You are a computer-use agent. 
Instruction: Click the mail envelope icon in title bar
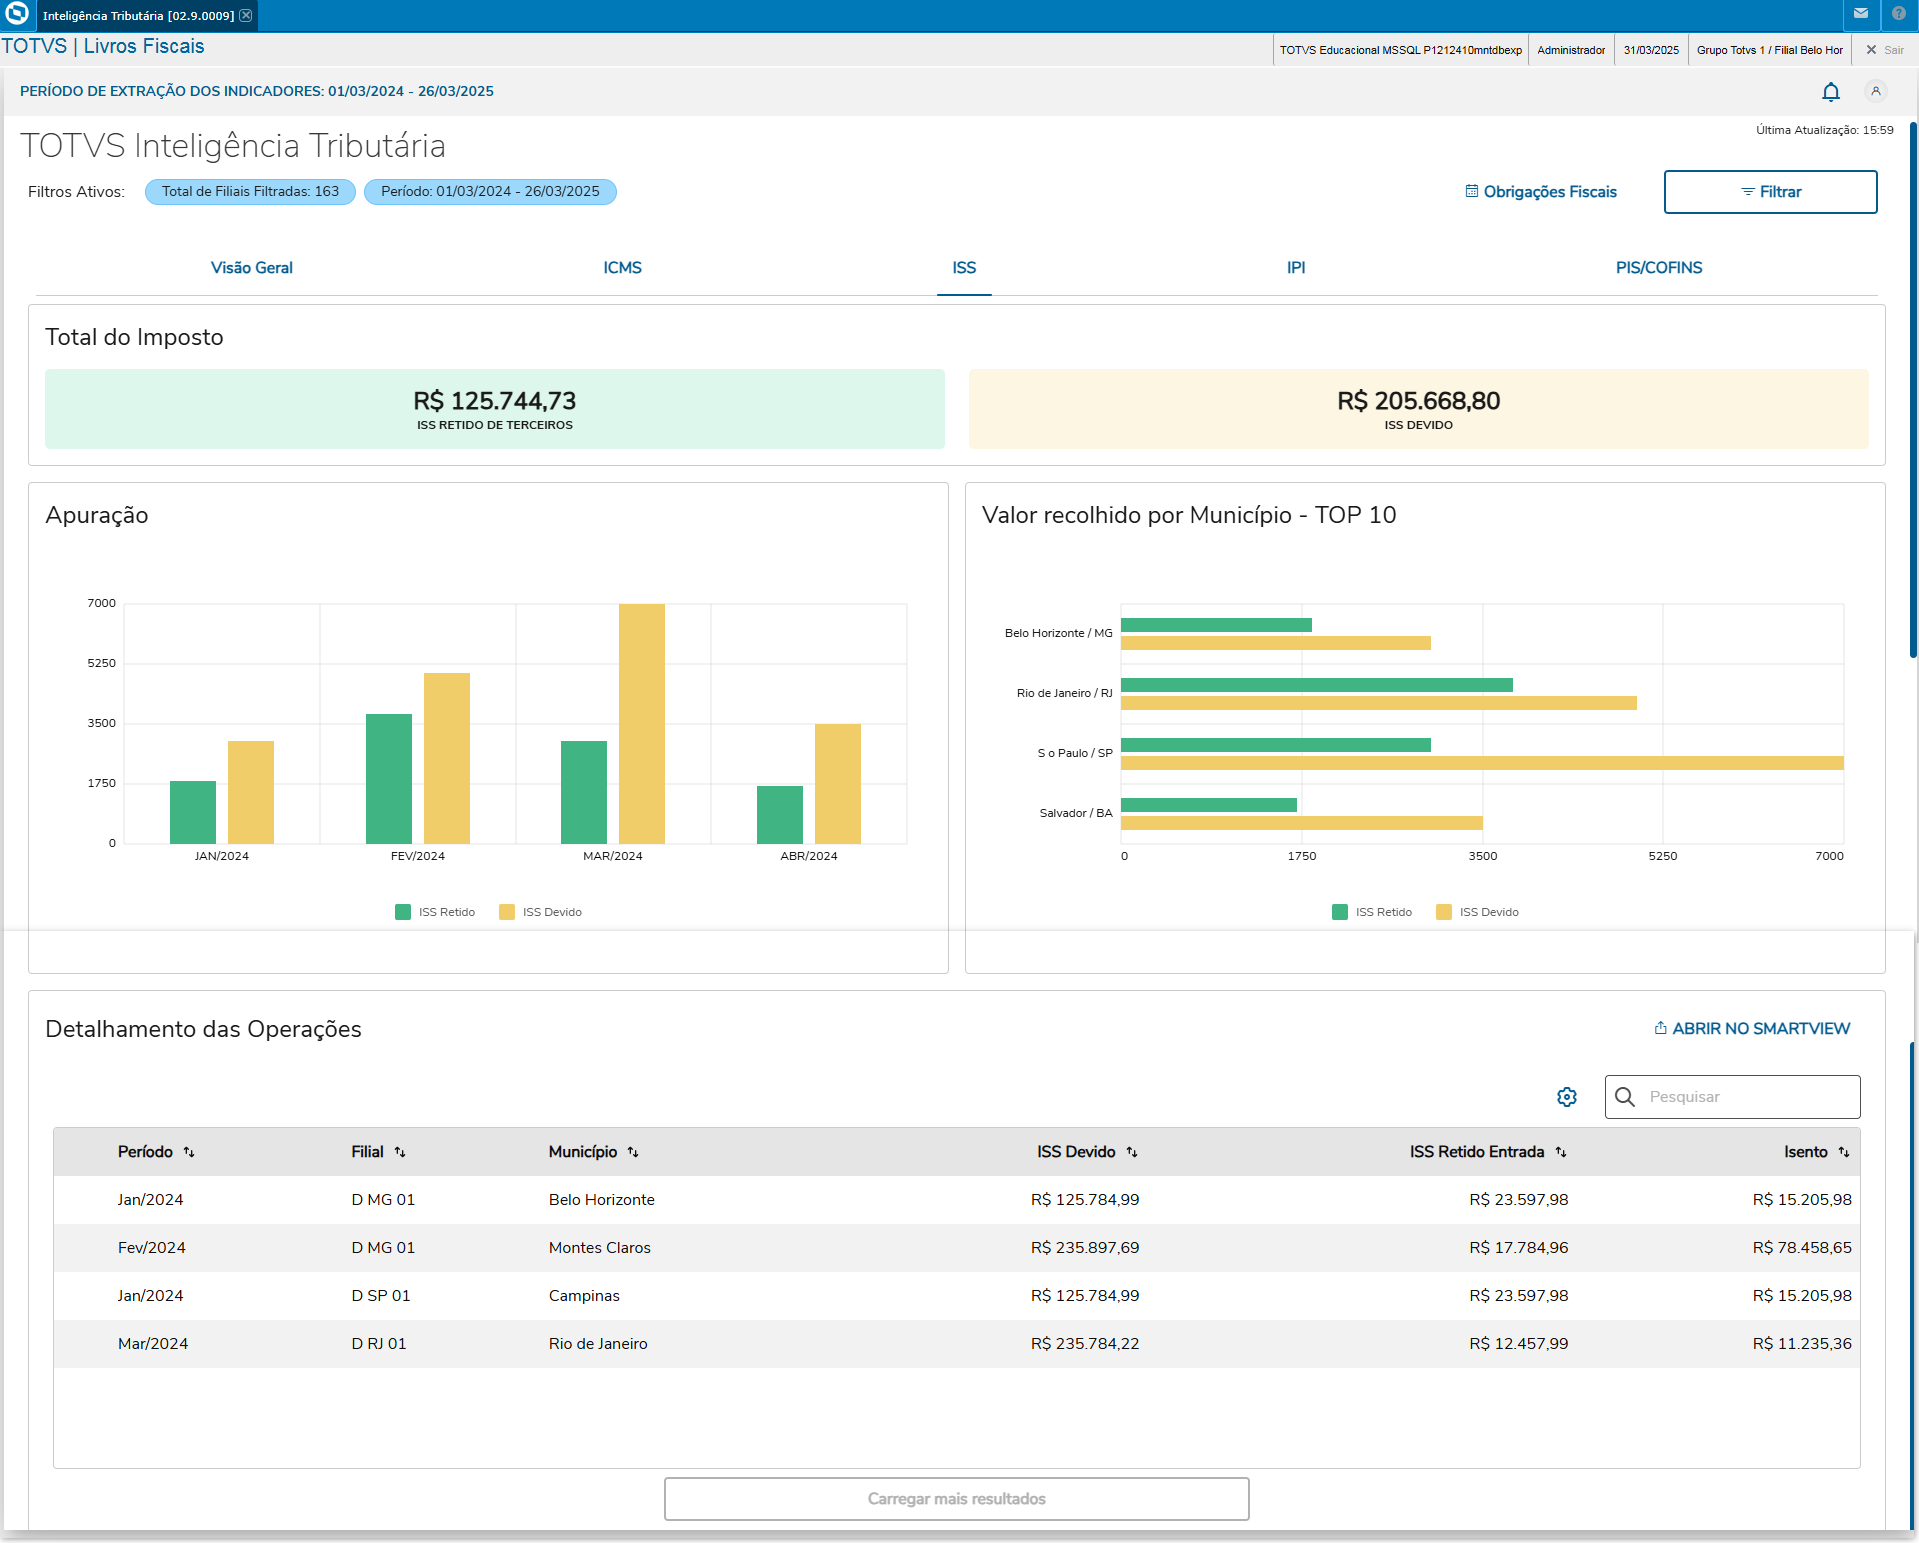(1860, 14)
